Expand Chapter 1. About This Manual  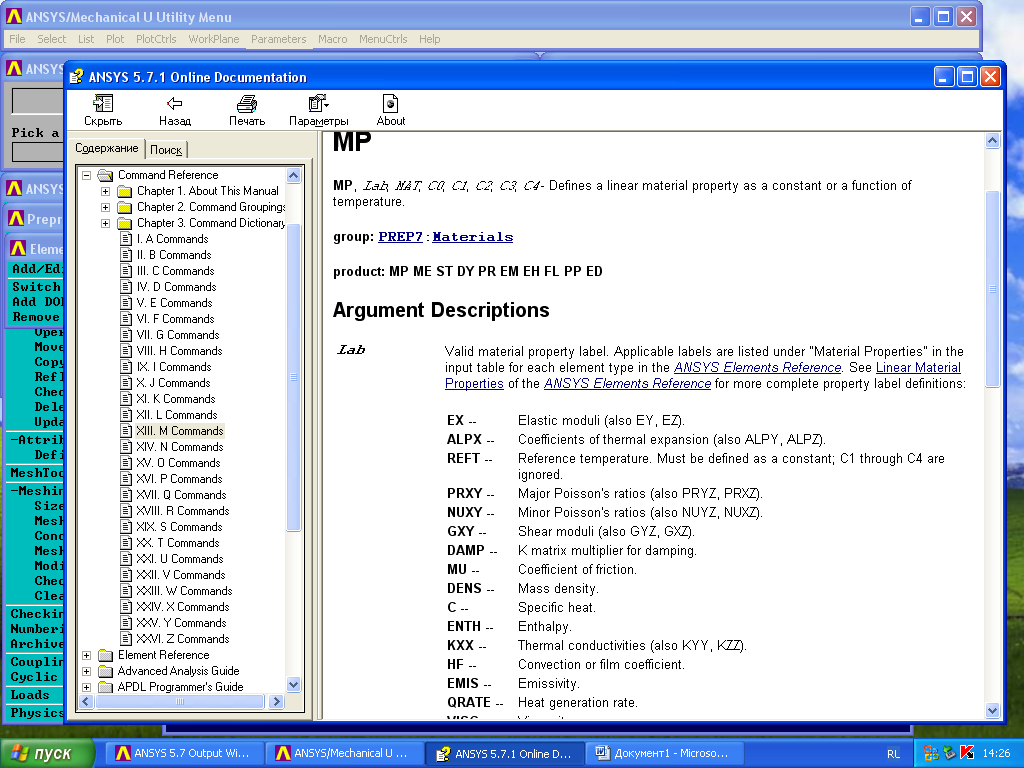tap(105, 191)
